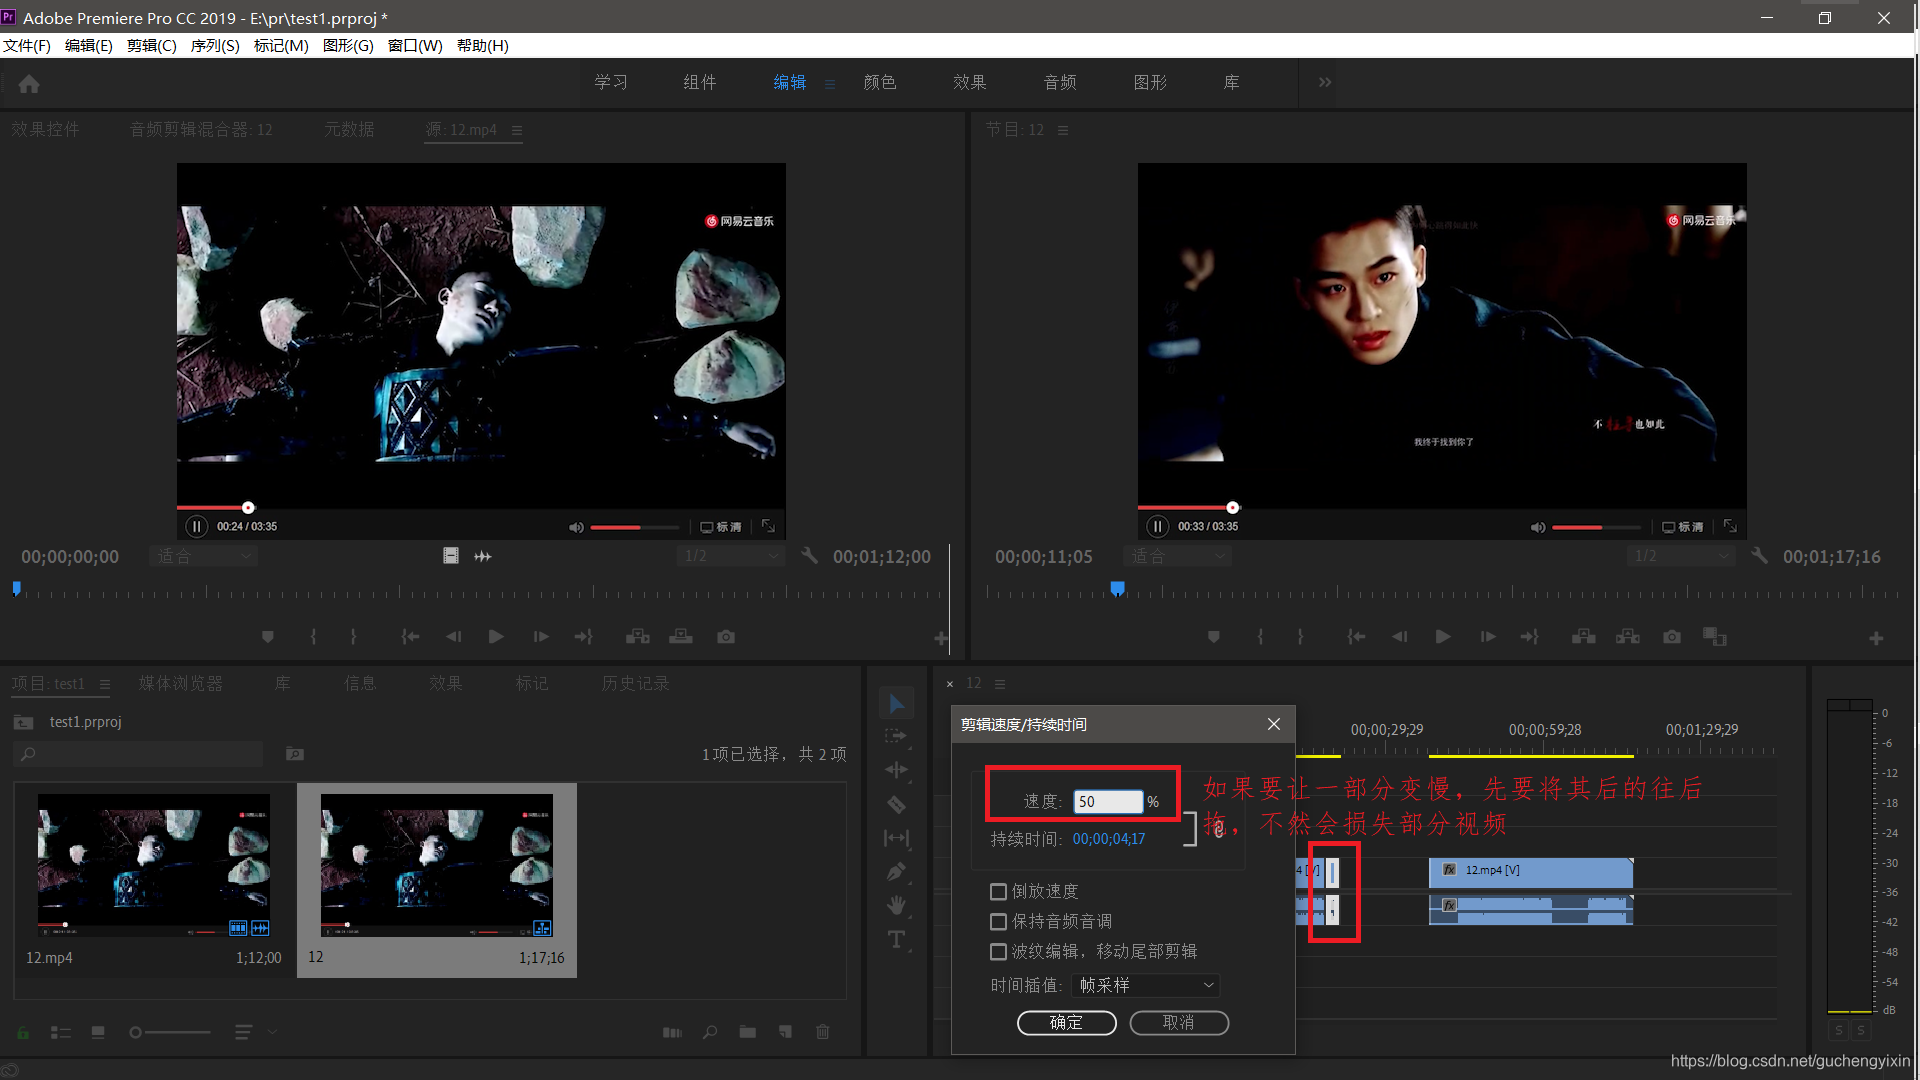The height and width of the screenshot is (1080, 1920).
Task: Export frame from Source monitor
Action: [726, 637]
